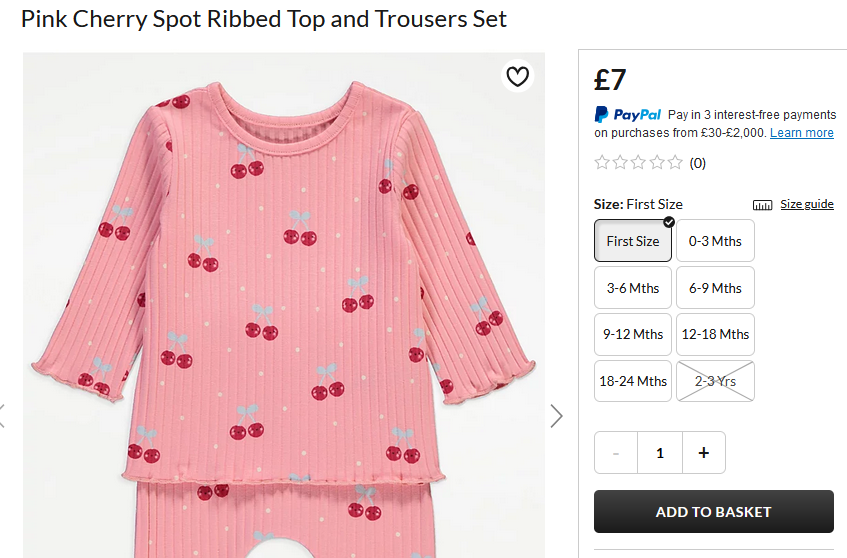This screenshot has width=847, height=558.
Task: Choose the 6-9 Mths size
Action: coord(715,288)
